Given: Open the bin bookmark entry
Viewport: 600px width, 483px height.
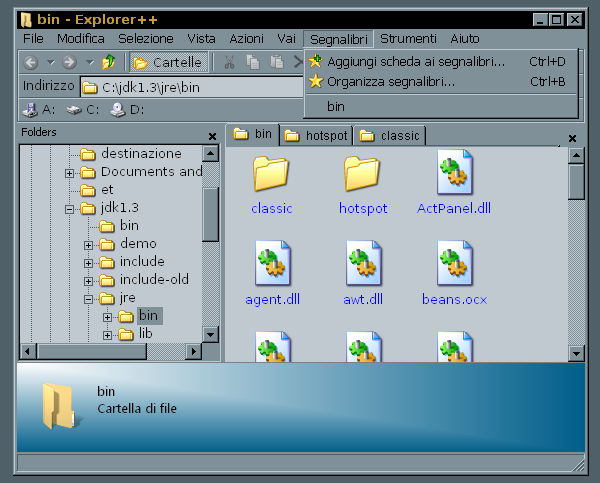Looking at the screenshot, I should point(441,106).
